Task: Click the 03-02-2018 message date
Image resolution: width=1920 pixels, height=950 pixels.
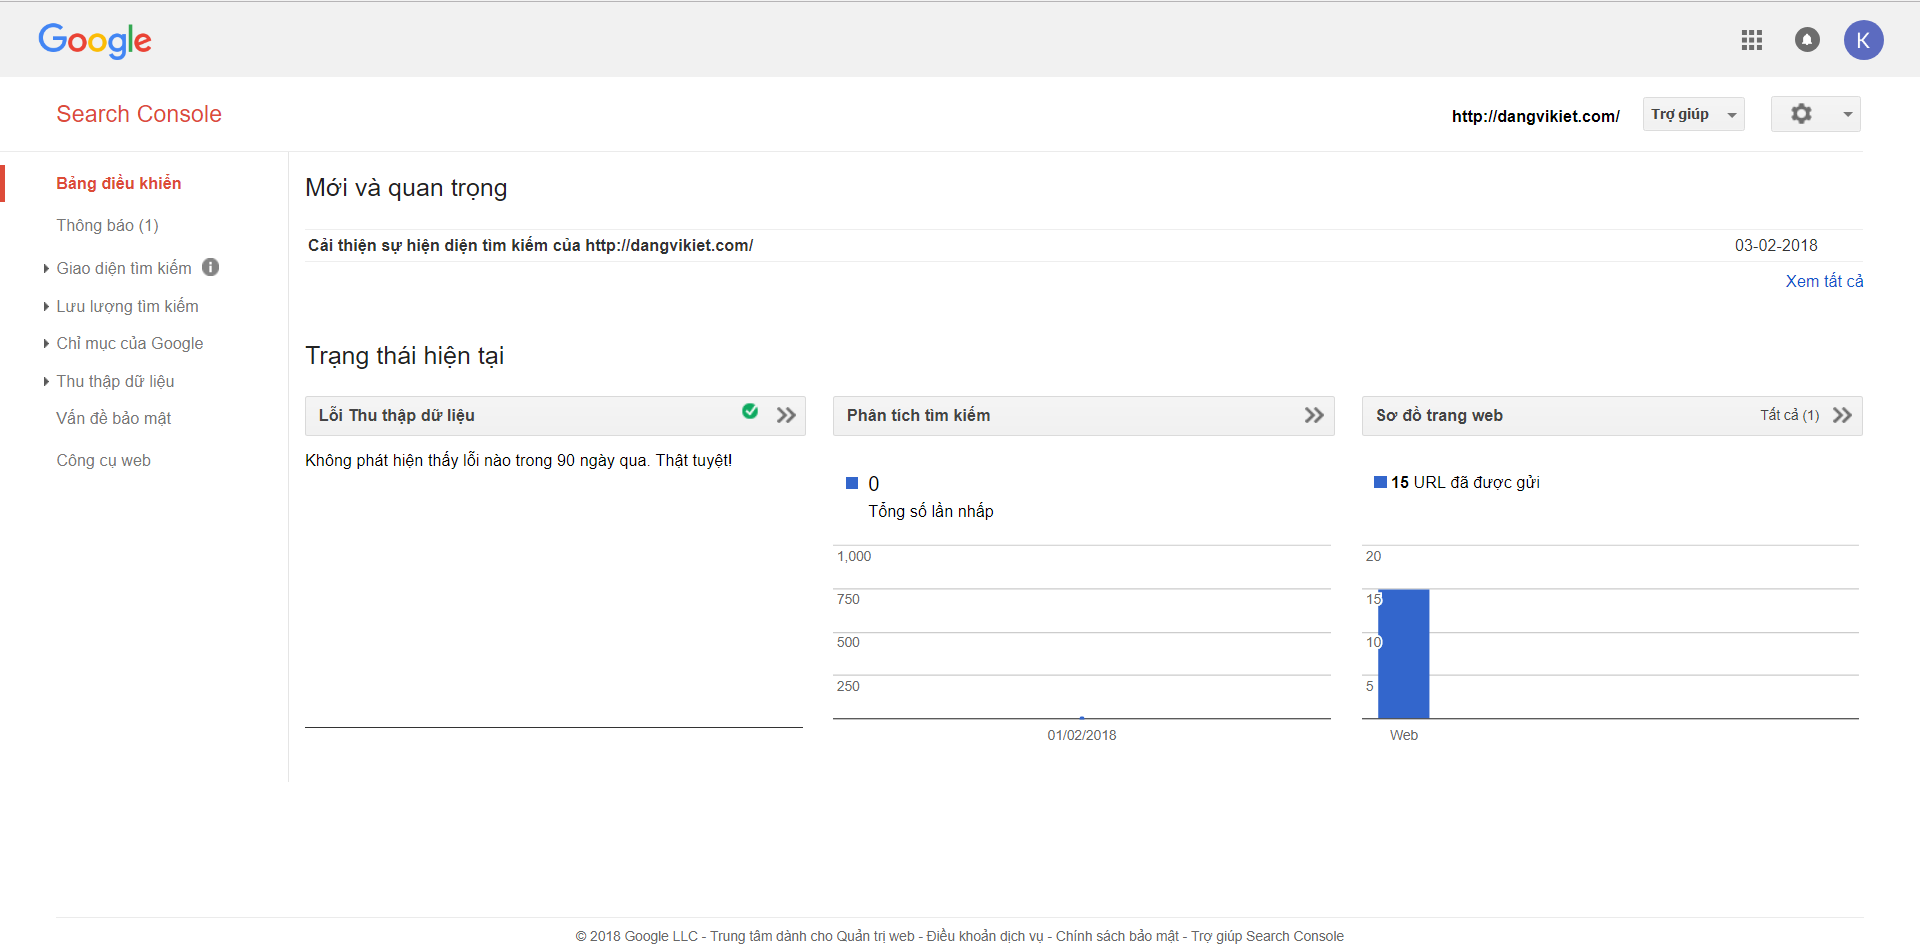Action: [1776, 245]
